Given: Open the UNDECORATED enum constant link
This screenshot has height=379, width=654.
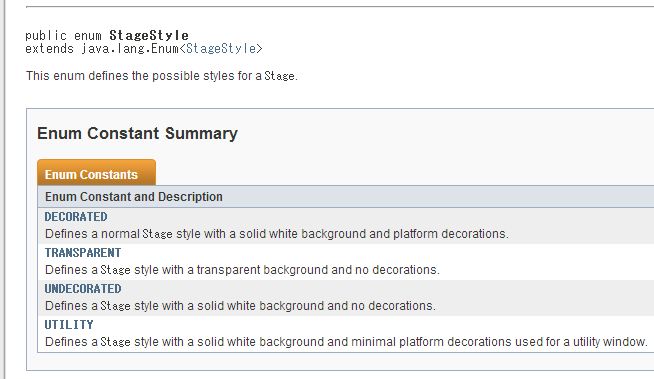Looking at the screenshot, I should [x=83, y=289].
